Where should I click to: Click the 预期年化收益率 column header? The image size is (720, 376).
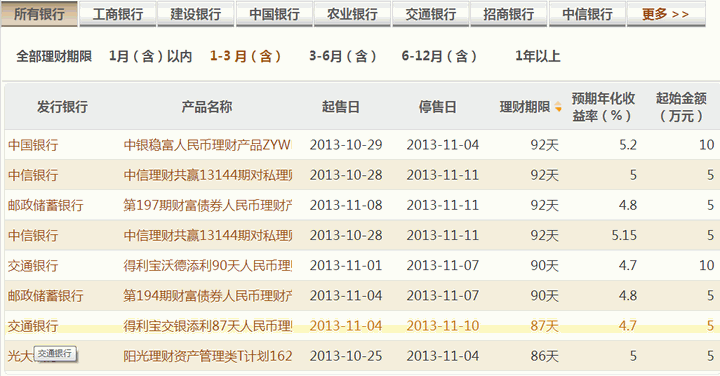(603, 107)
